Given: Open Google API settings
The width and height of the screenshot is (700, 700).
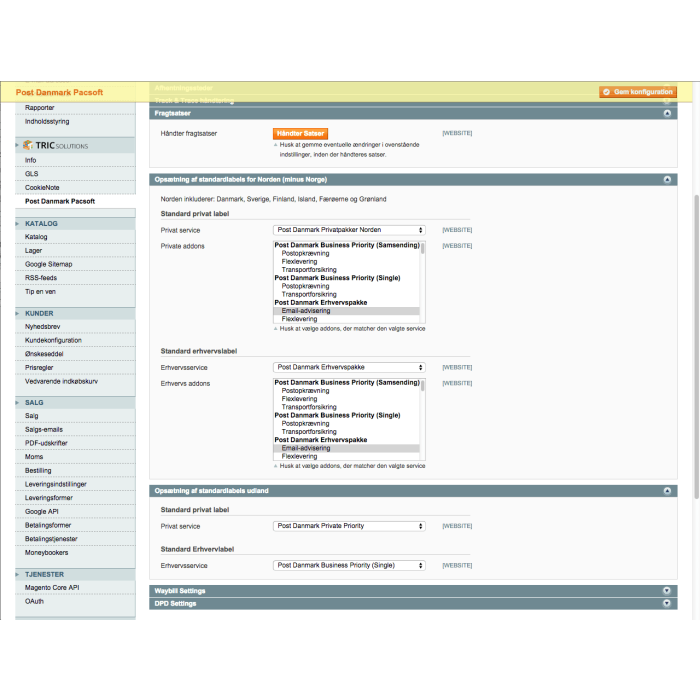Looking at the screenshot, I should point(42,512).
